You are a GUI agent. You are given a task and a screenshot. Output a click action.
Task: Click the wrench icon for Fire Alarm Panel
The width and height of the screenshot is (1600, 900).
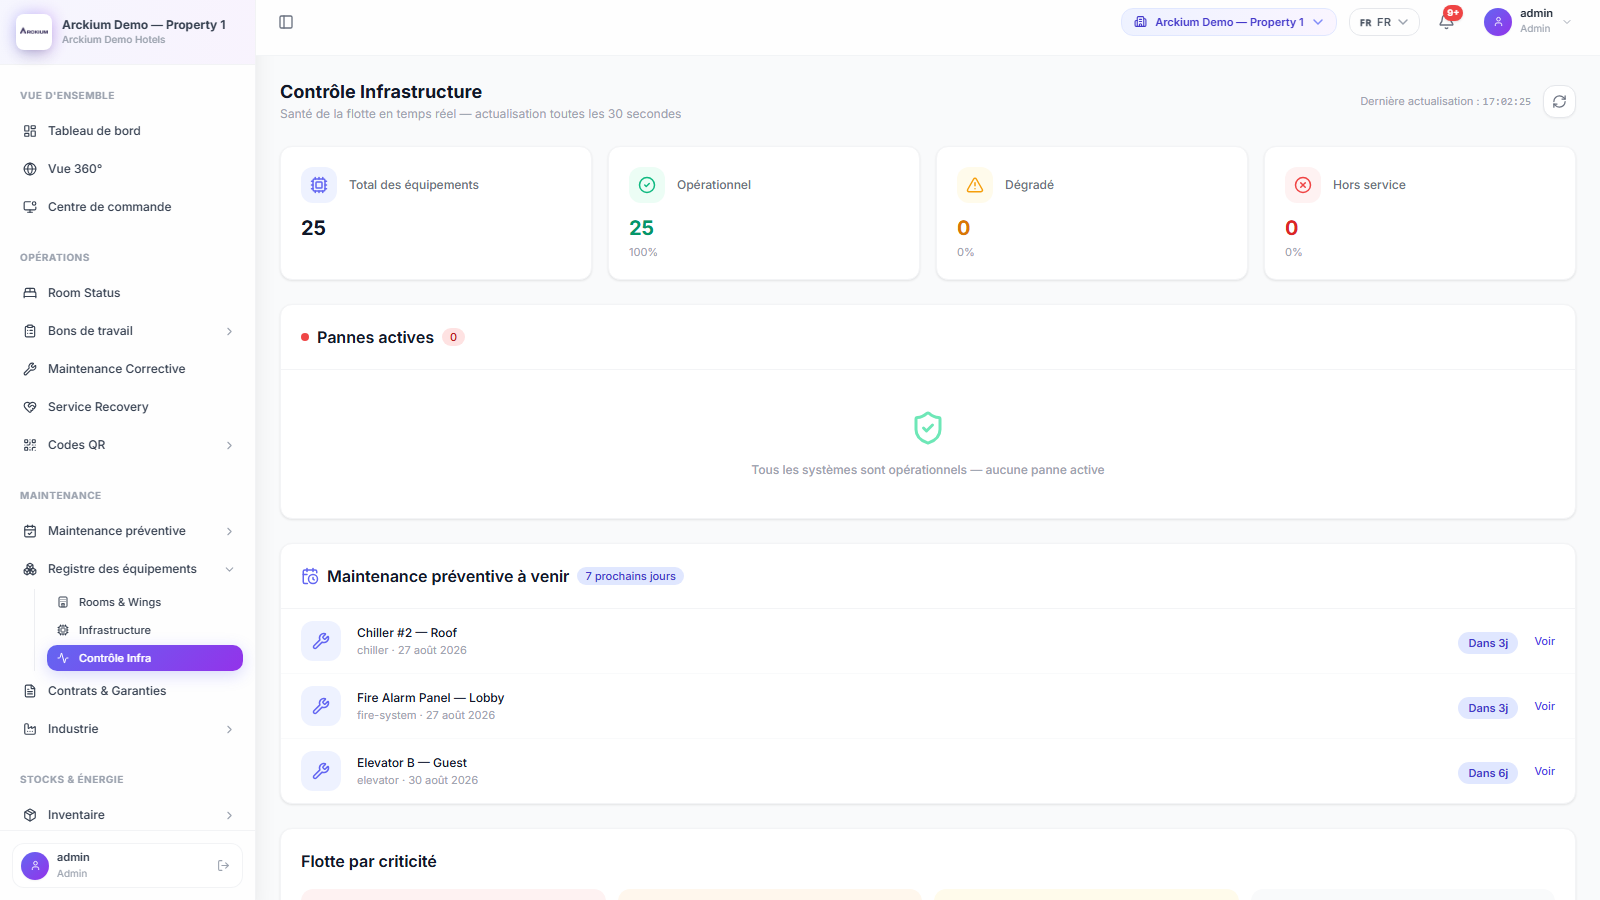[x=321, y=706]
